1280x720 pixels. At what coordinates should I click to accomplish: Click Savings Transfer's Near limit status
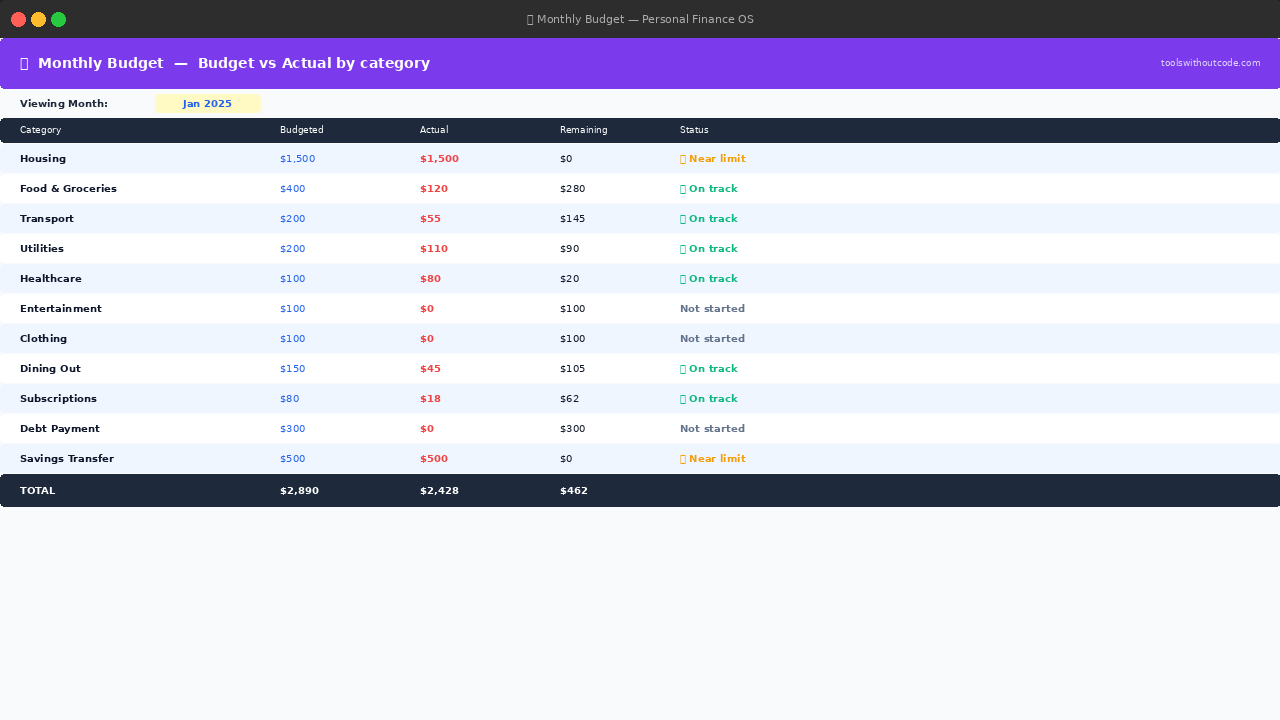coord(713,459)
